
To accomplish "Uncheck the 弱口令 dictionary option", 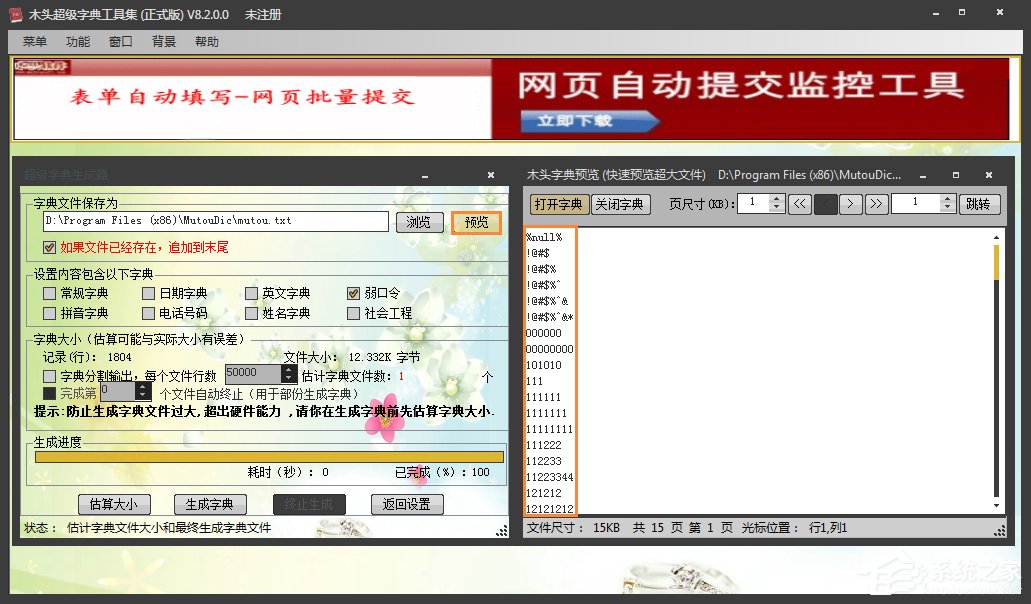I will click(x=355, y=292).
